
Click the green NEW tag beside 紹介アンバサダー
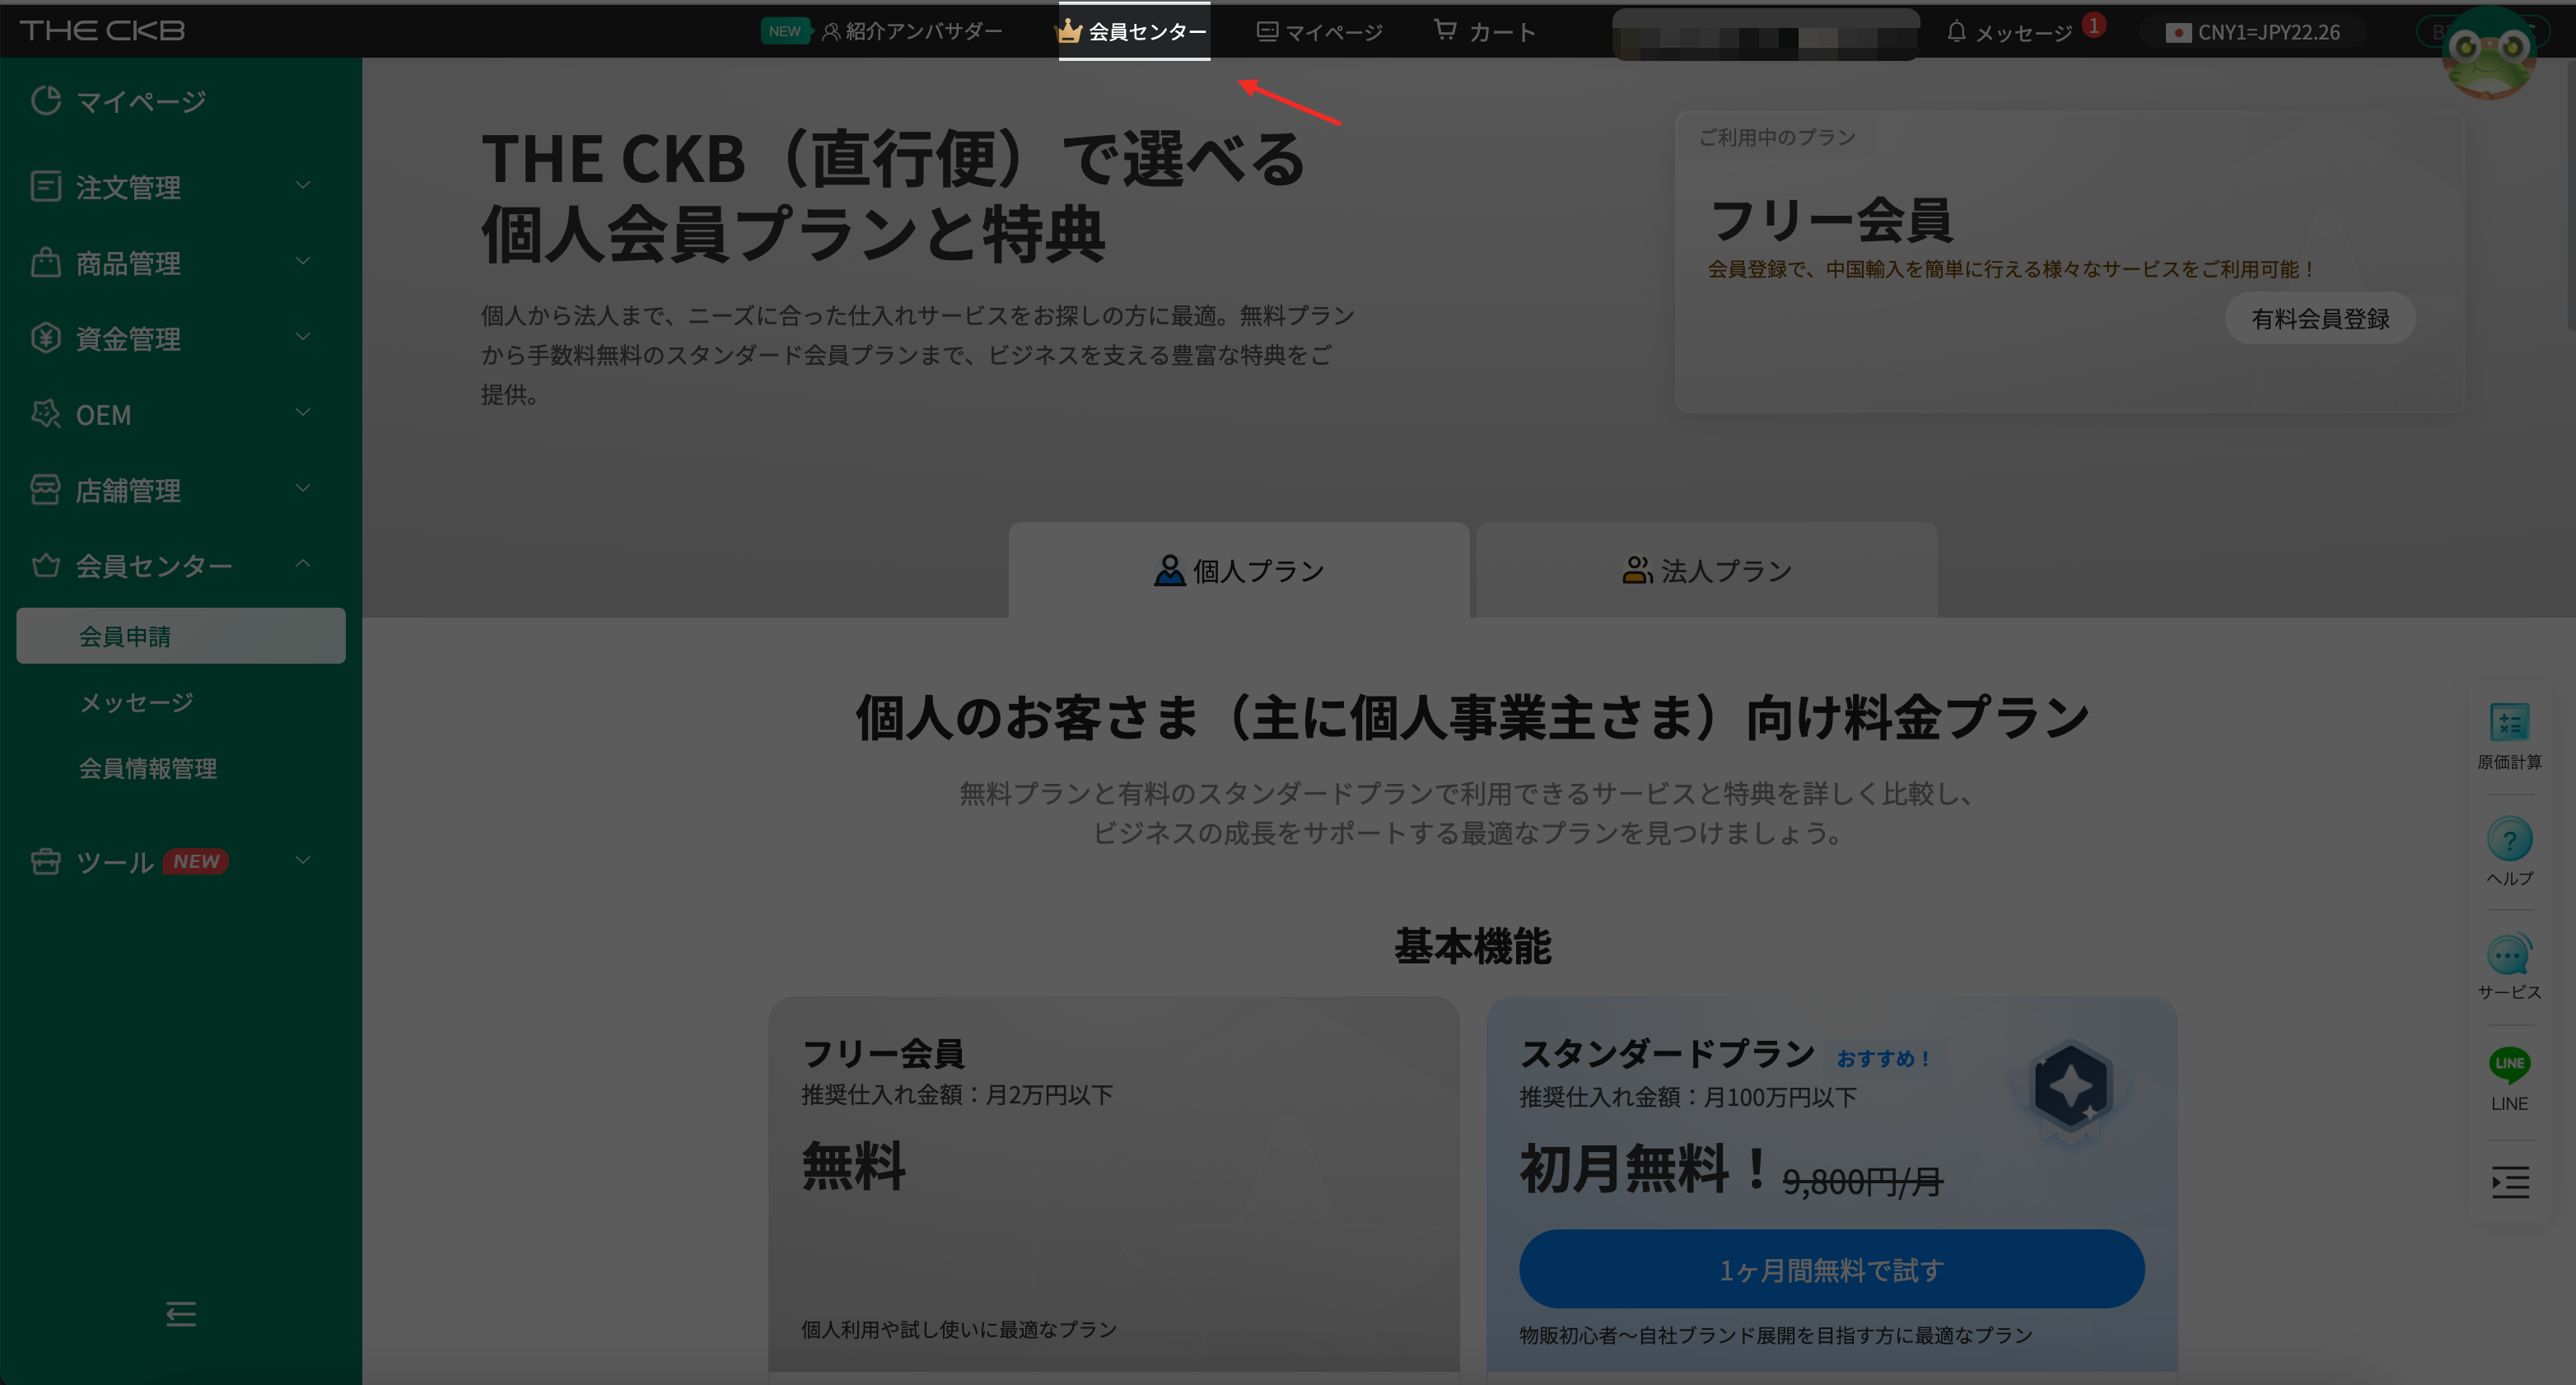tap(786, 31)
